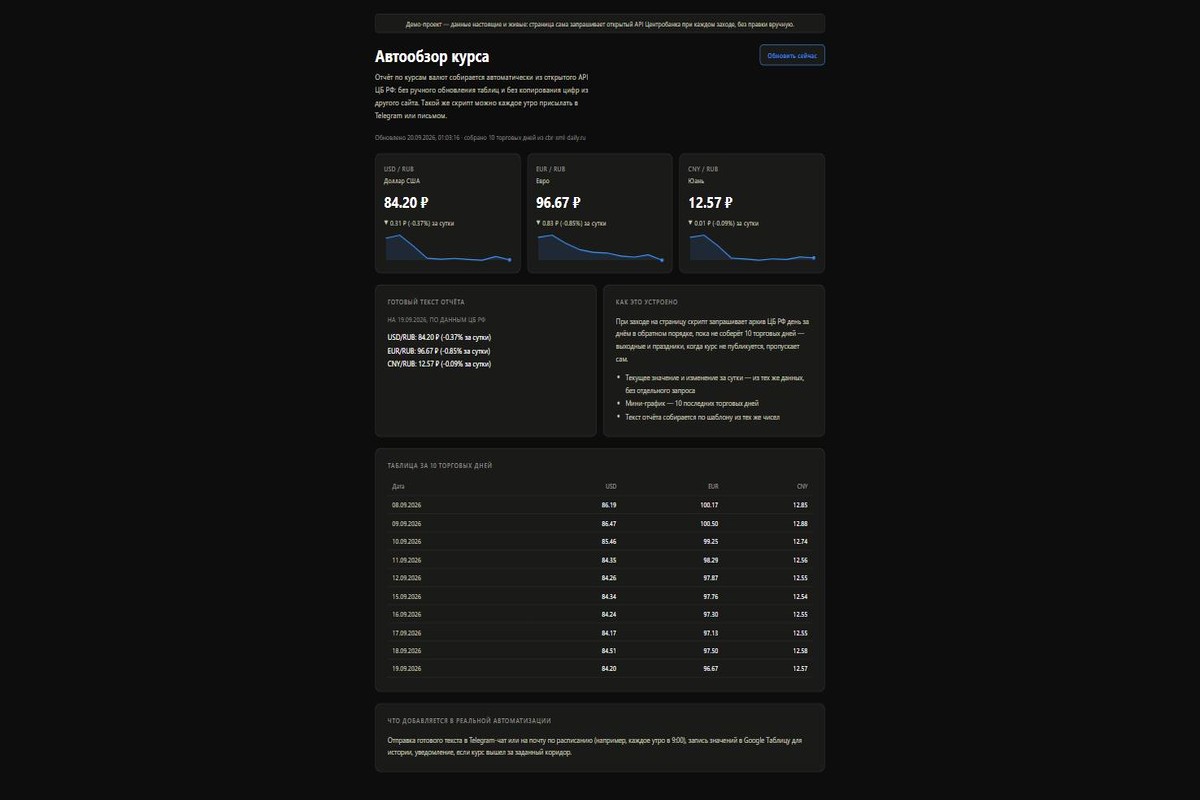Click the CNY / RUB card sparkline chart
Screen dimensions: 1200x800
pyautogui.click(x=752, y=247)
